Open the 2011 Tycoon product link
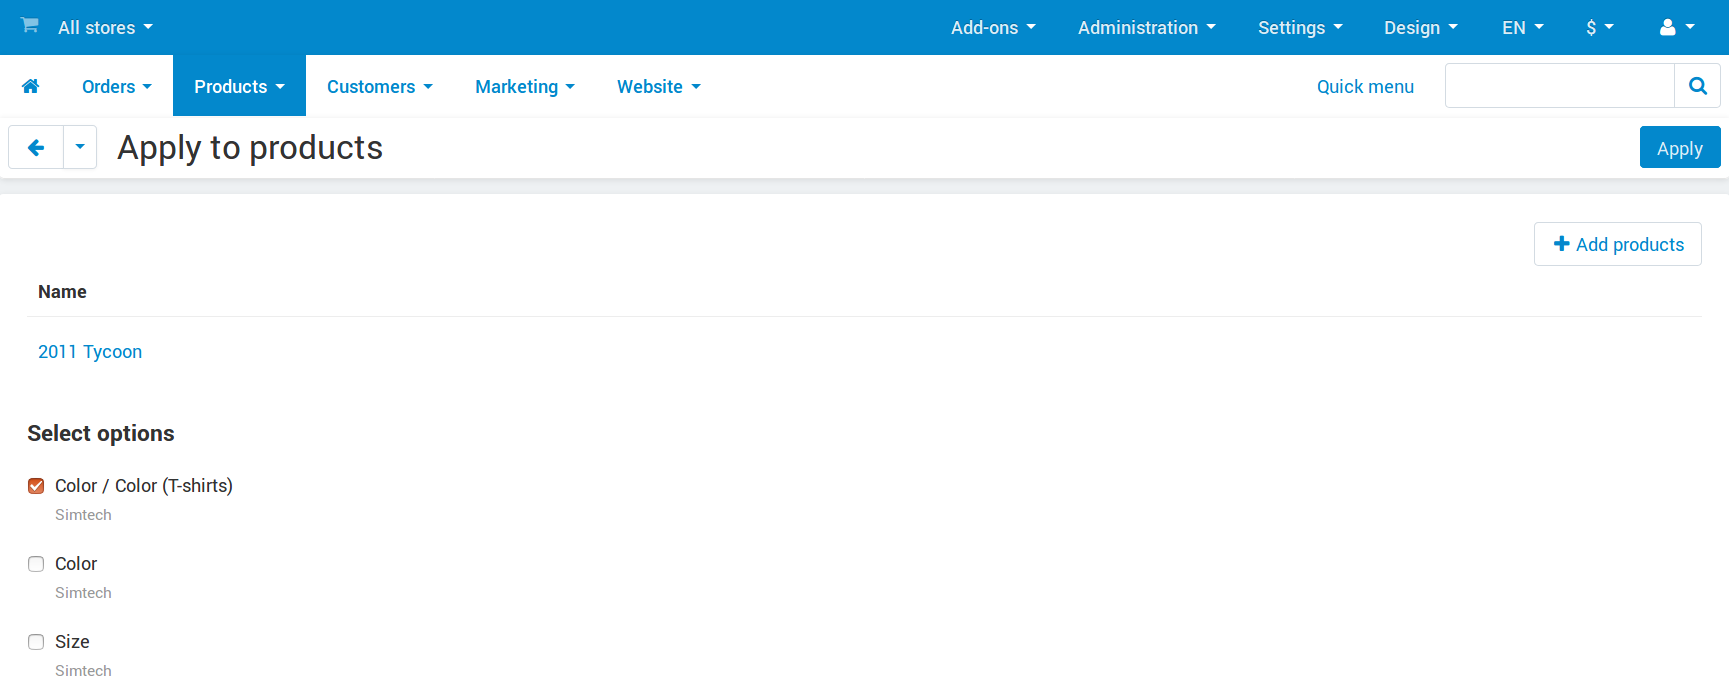This screenshot has width=1729, height=695. click(90, 352)
